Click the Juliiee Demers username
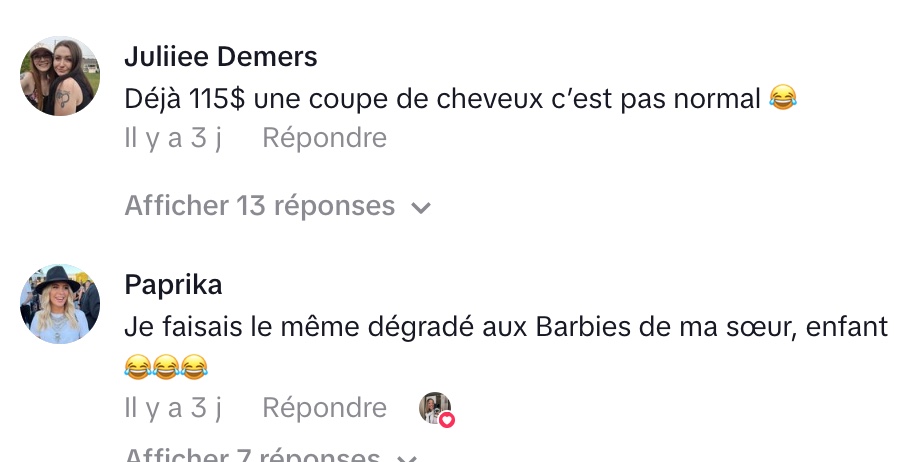The width and height of the screenshot is (910, 462). tap(221, 57)
